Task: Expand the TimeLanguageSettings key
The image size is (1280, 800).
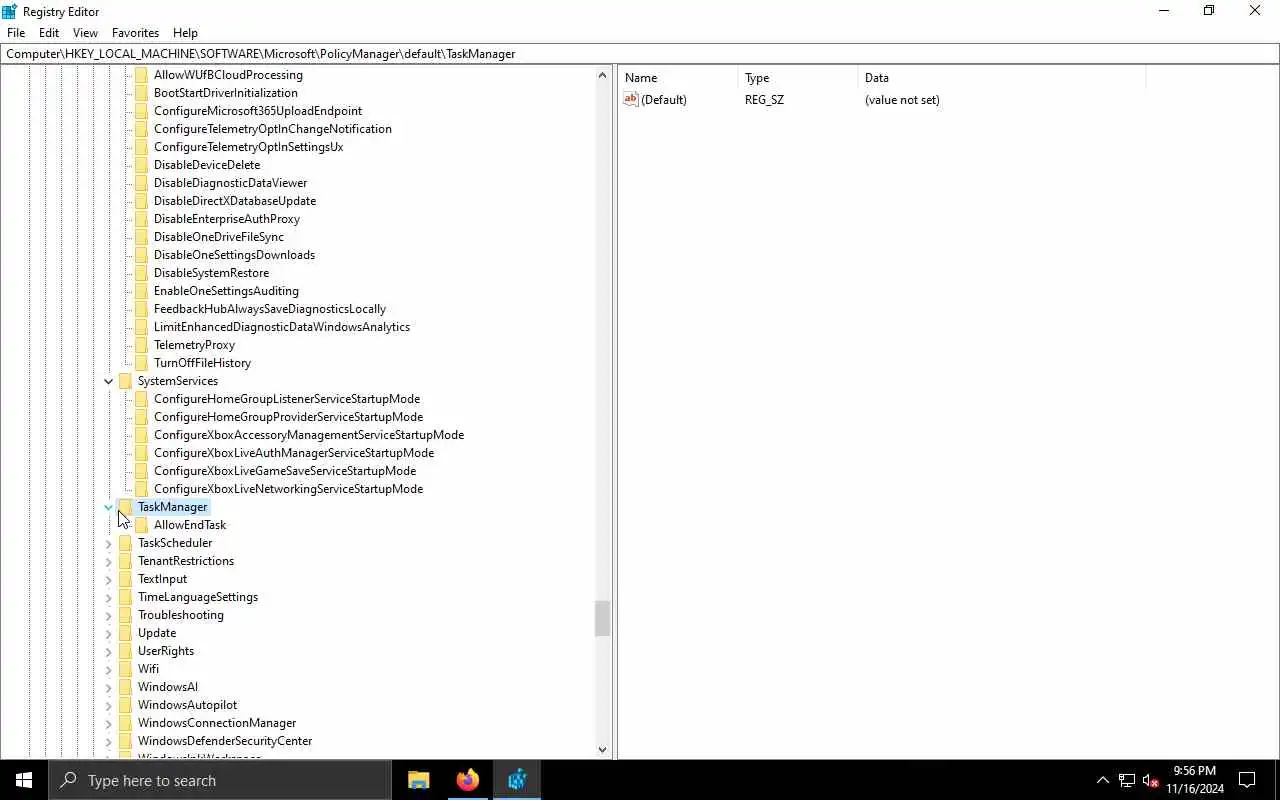Action: (109, 597)
